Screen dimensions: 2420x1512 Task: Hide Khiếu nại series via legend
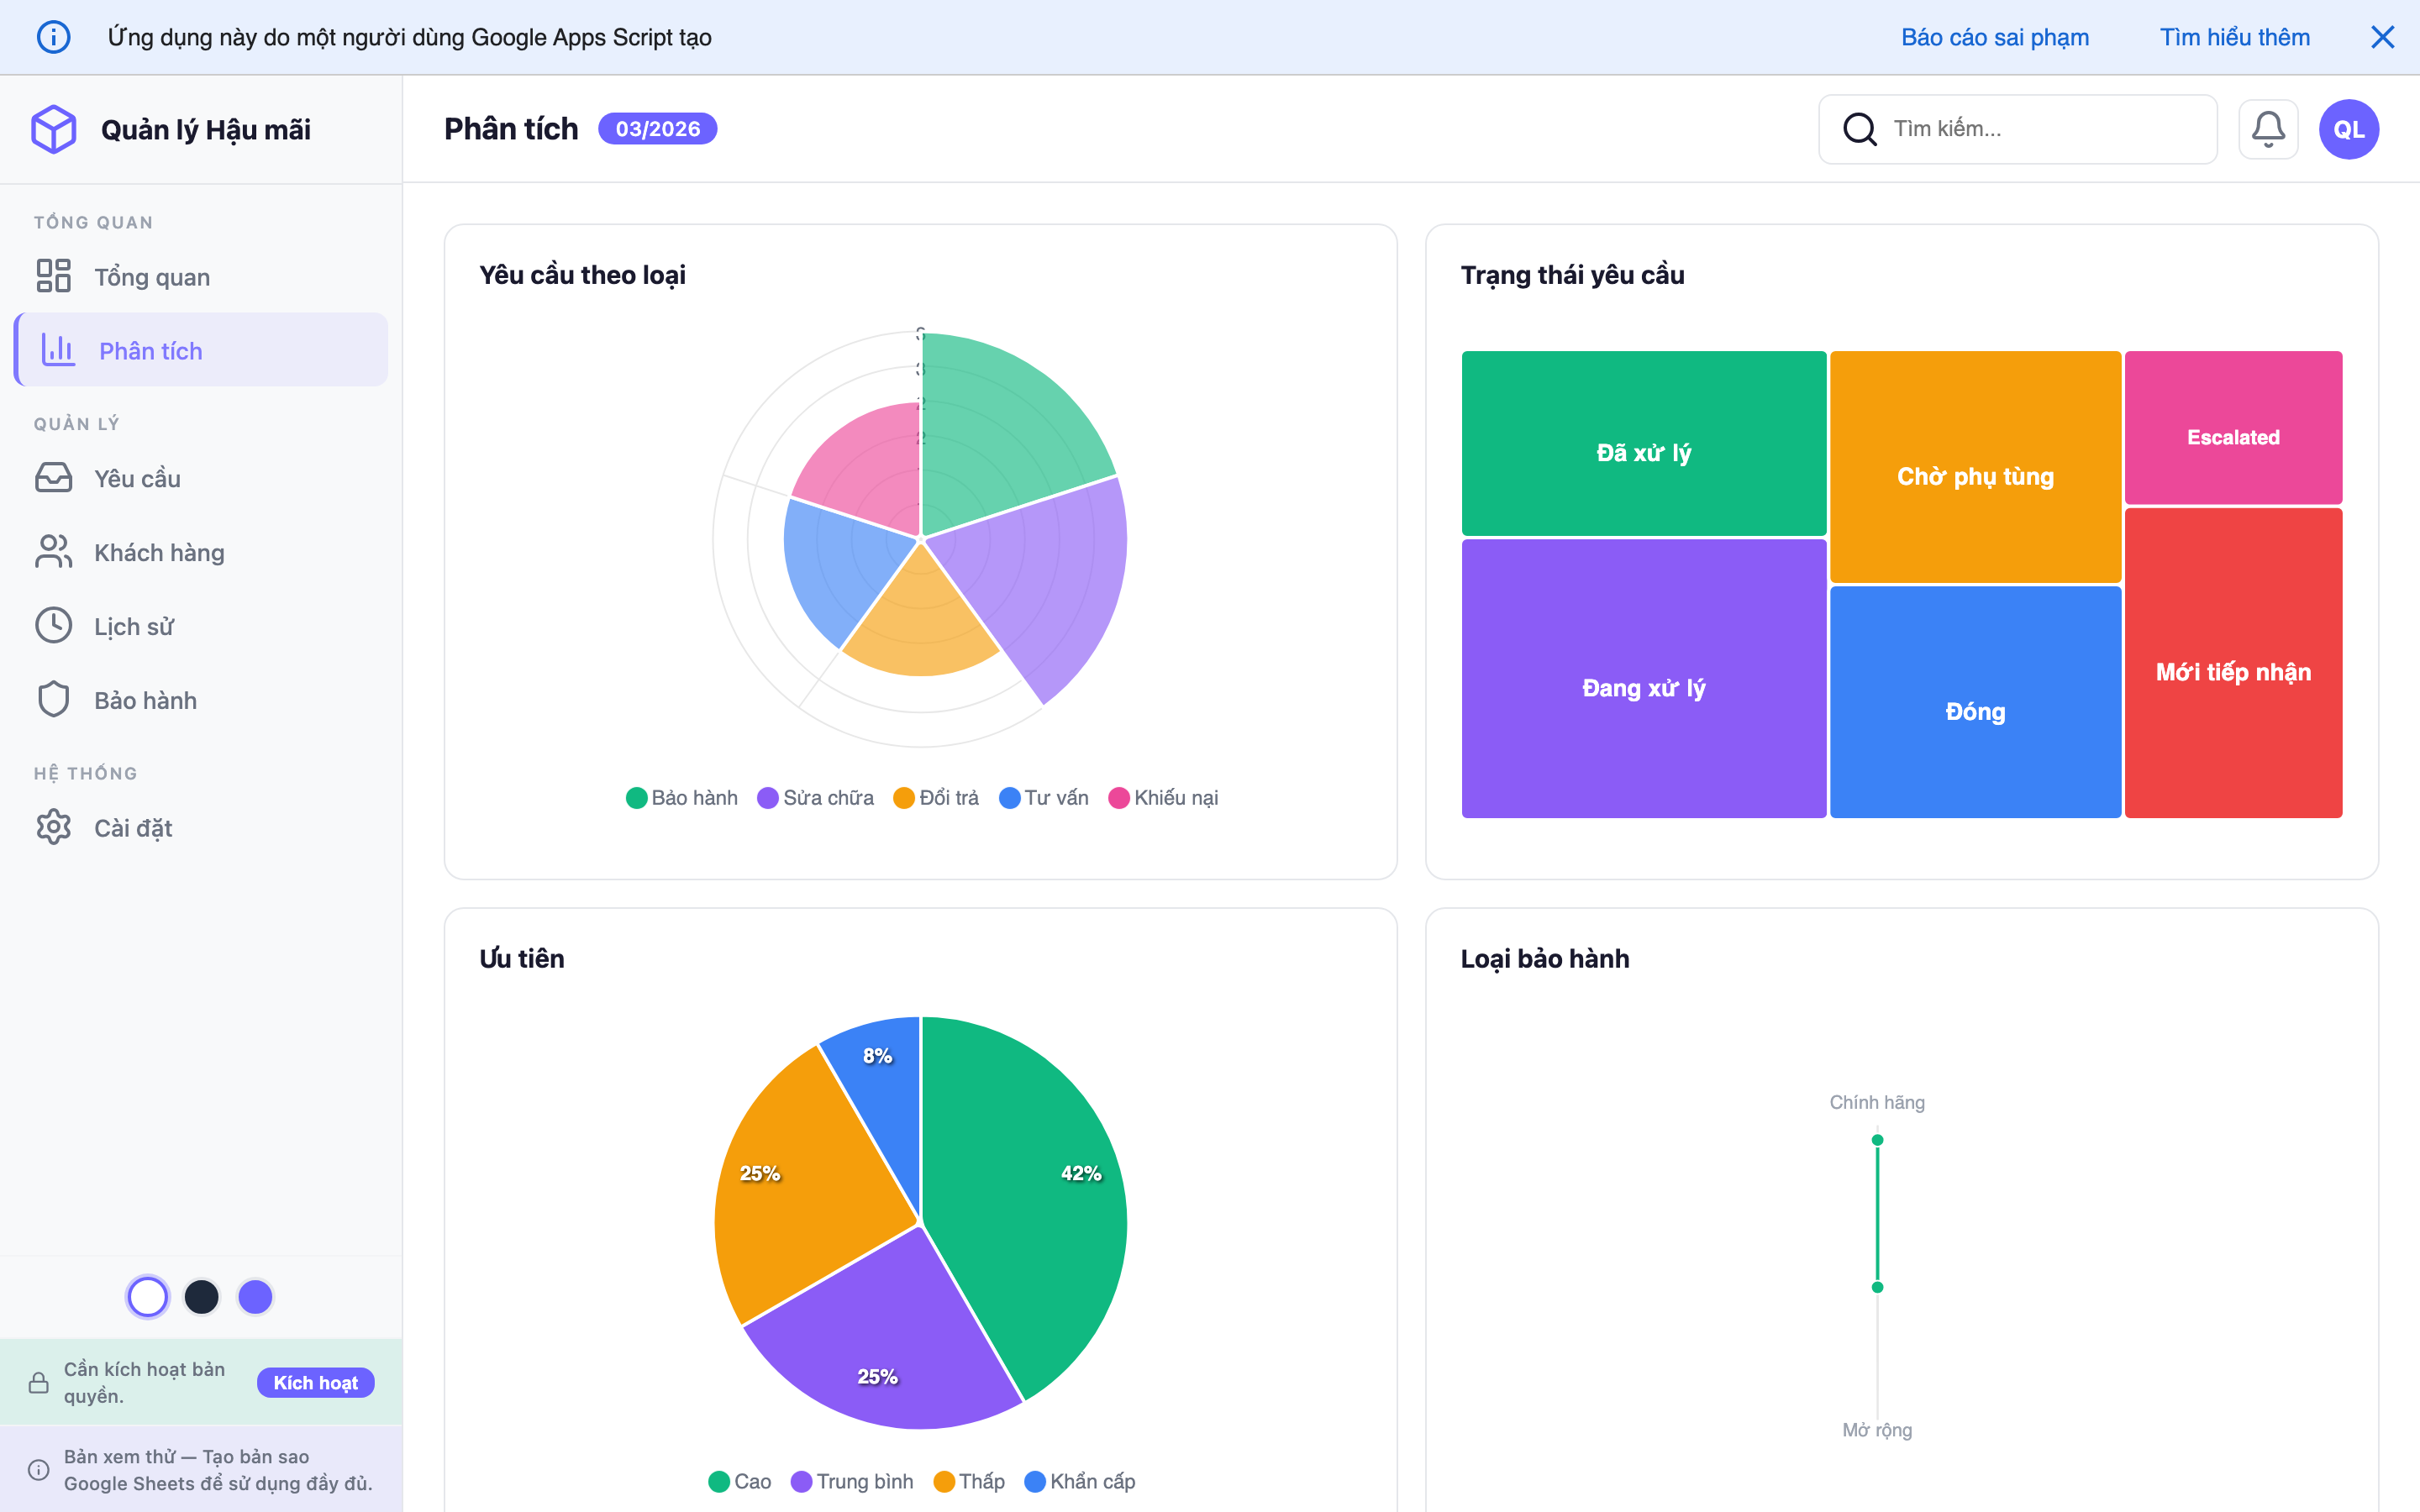click(x=1163, y=798)
